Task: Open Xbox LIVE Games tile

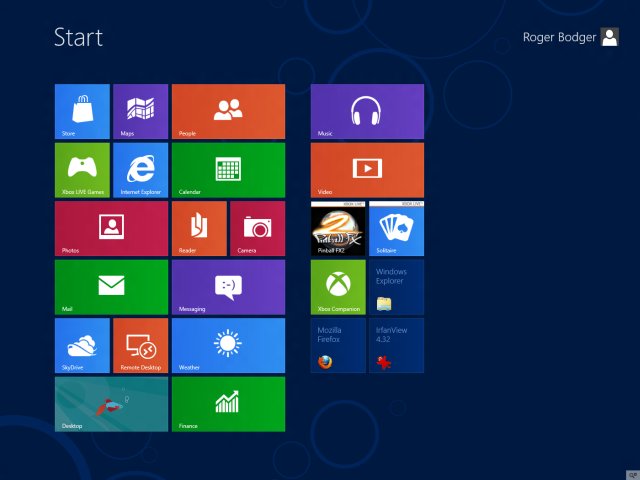Action: tap(82, 170)
